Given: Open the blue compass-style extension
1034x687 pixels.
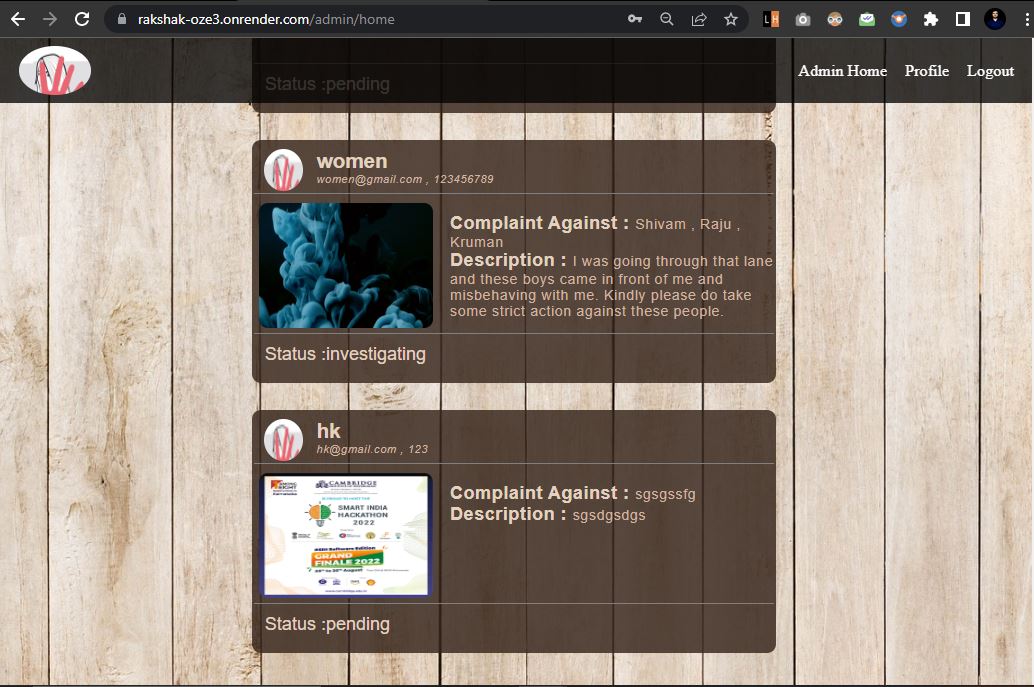Looking at the screenshot, I should [899, 18].
